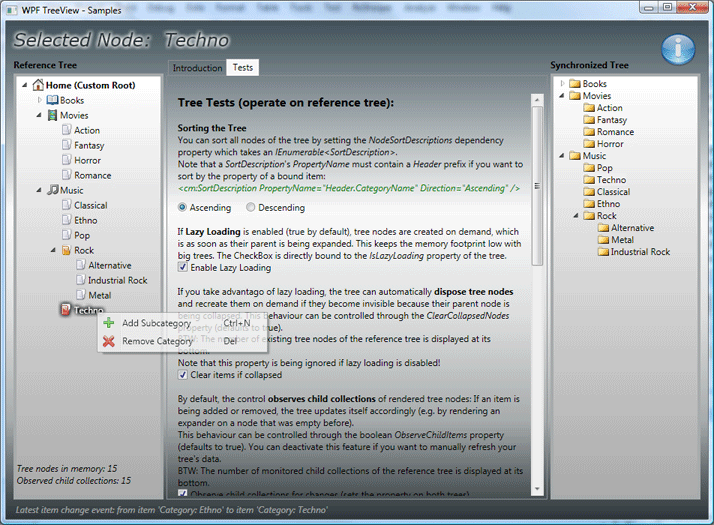
Task: Select Ethno in Synchronized Tree
Action: pyautogui.click(x=608, y=204)
